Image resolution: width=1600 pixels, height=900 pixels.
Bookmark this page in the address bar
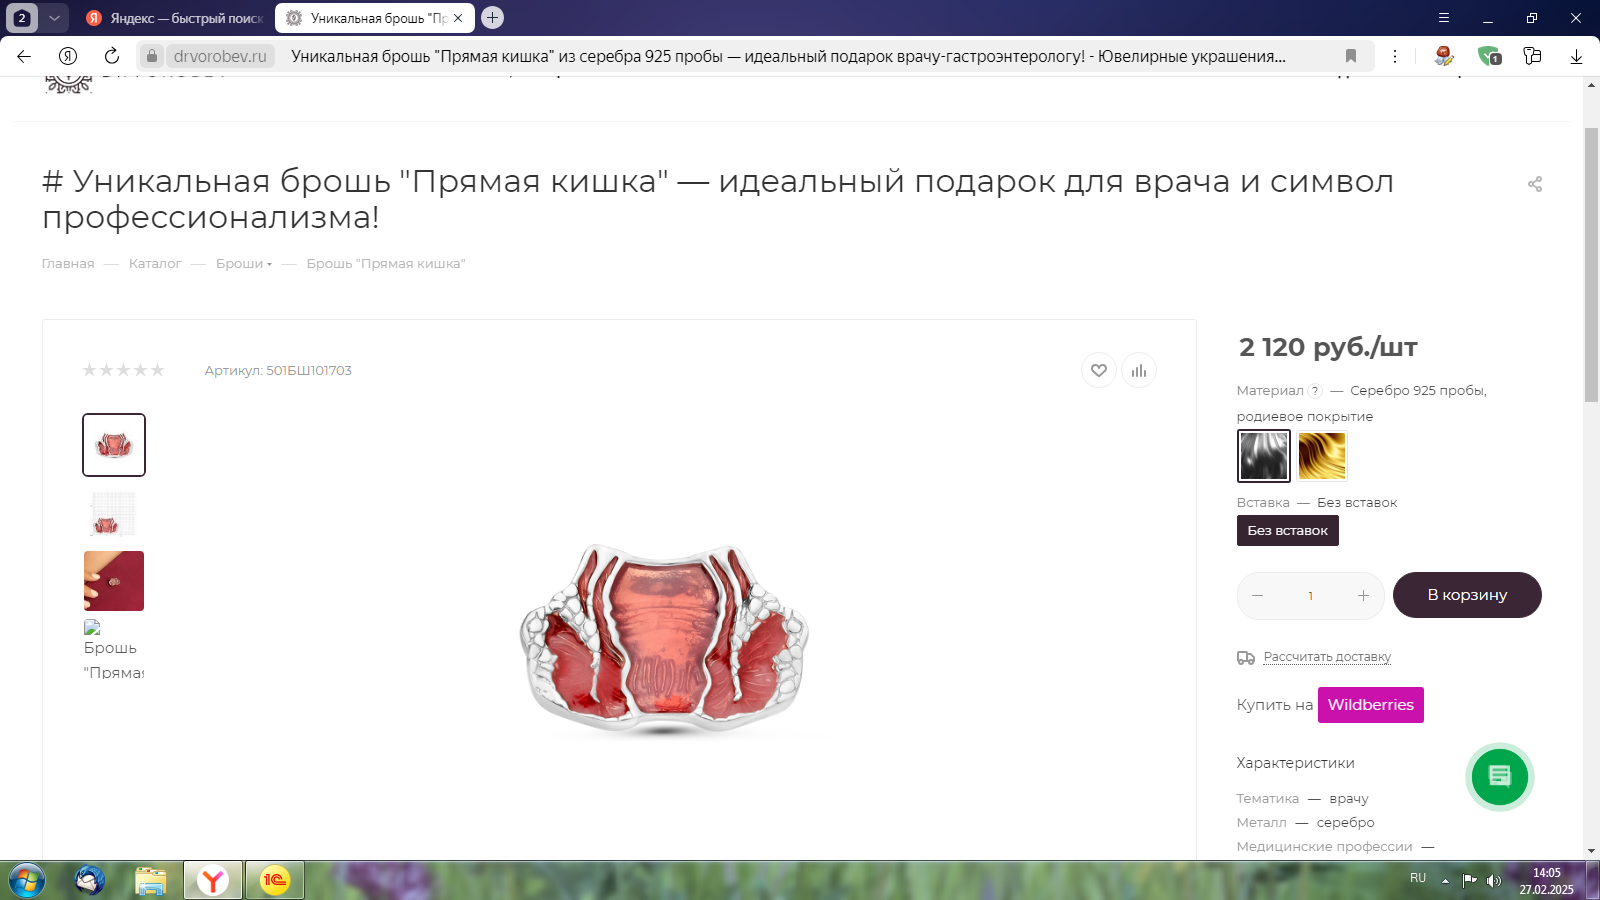(x=1350, y=56)
